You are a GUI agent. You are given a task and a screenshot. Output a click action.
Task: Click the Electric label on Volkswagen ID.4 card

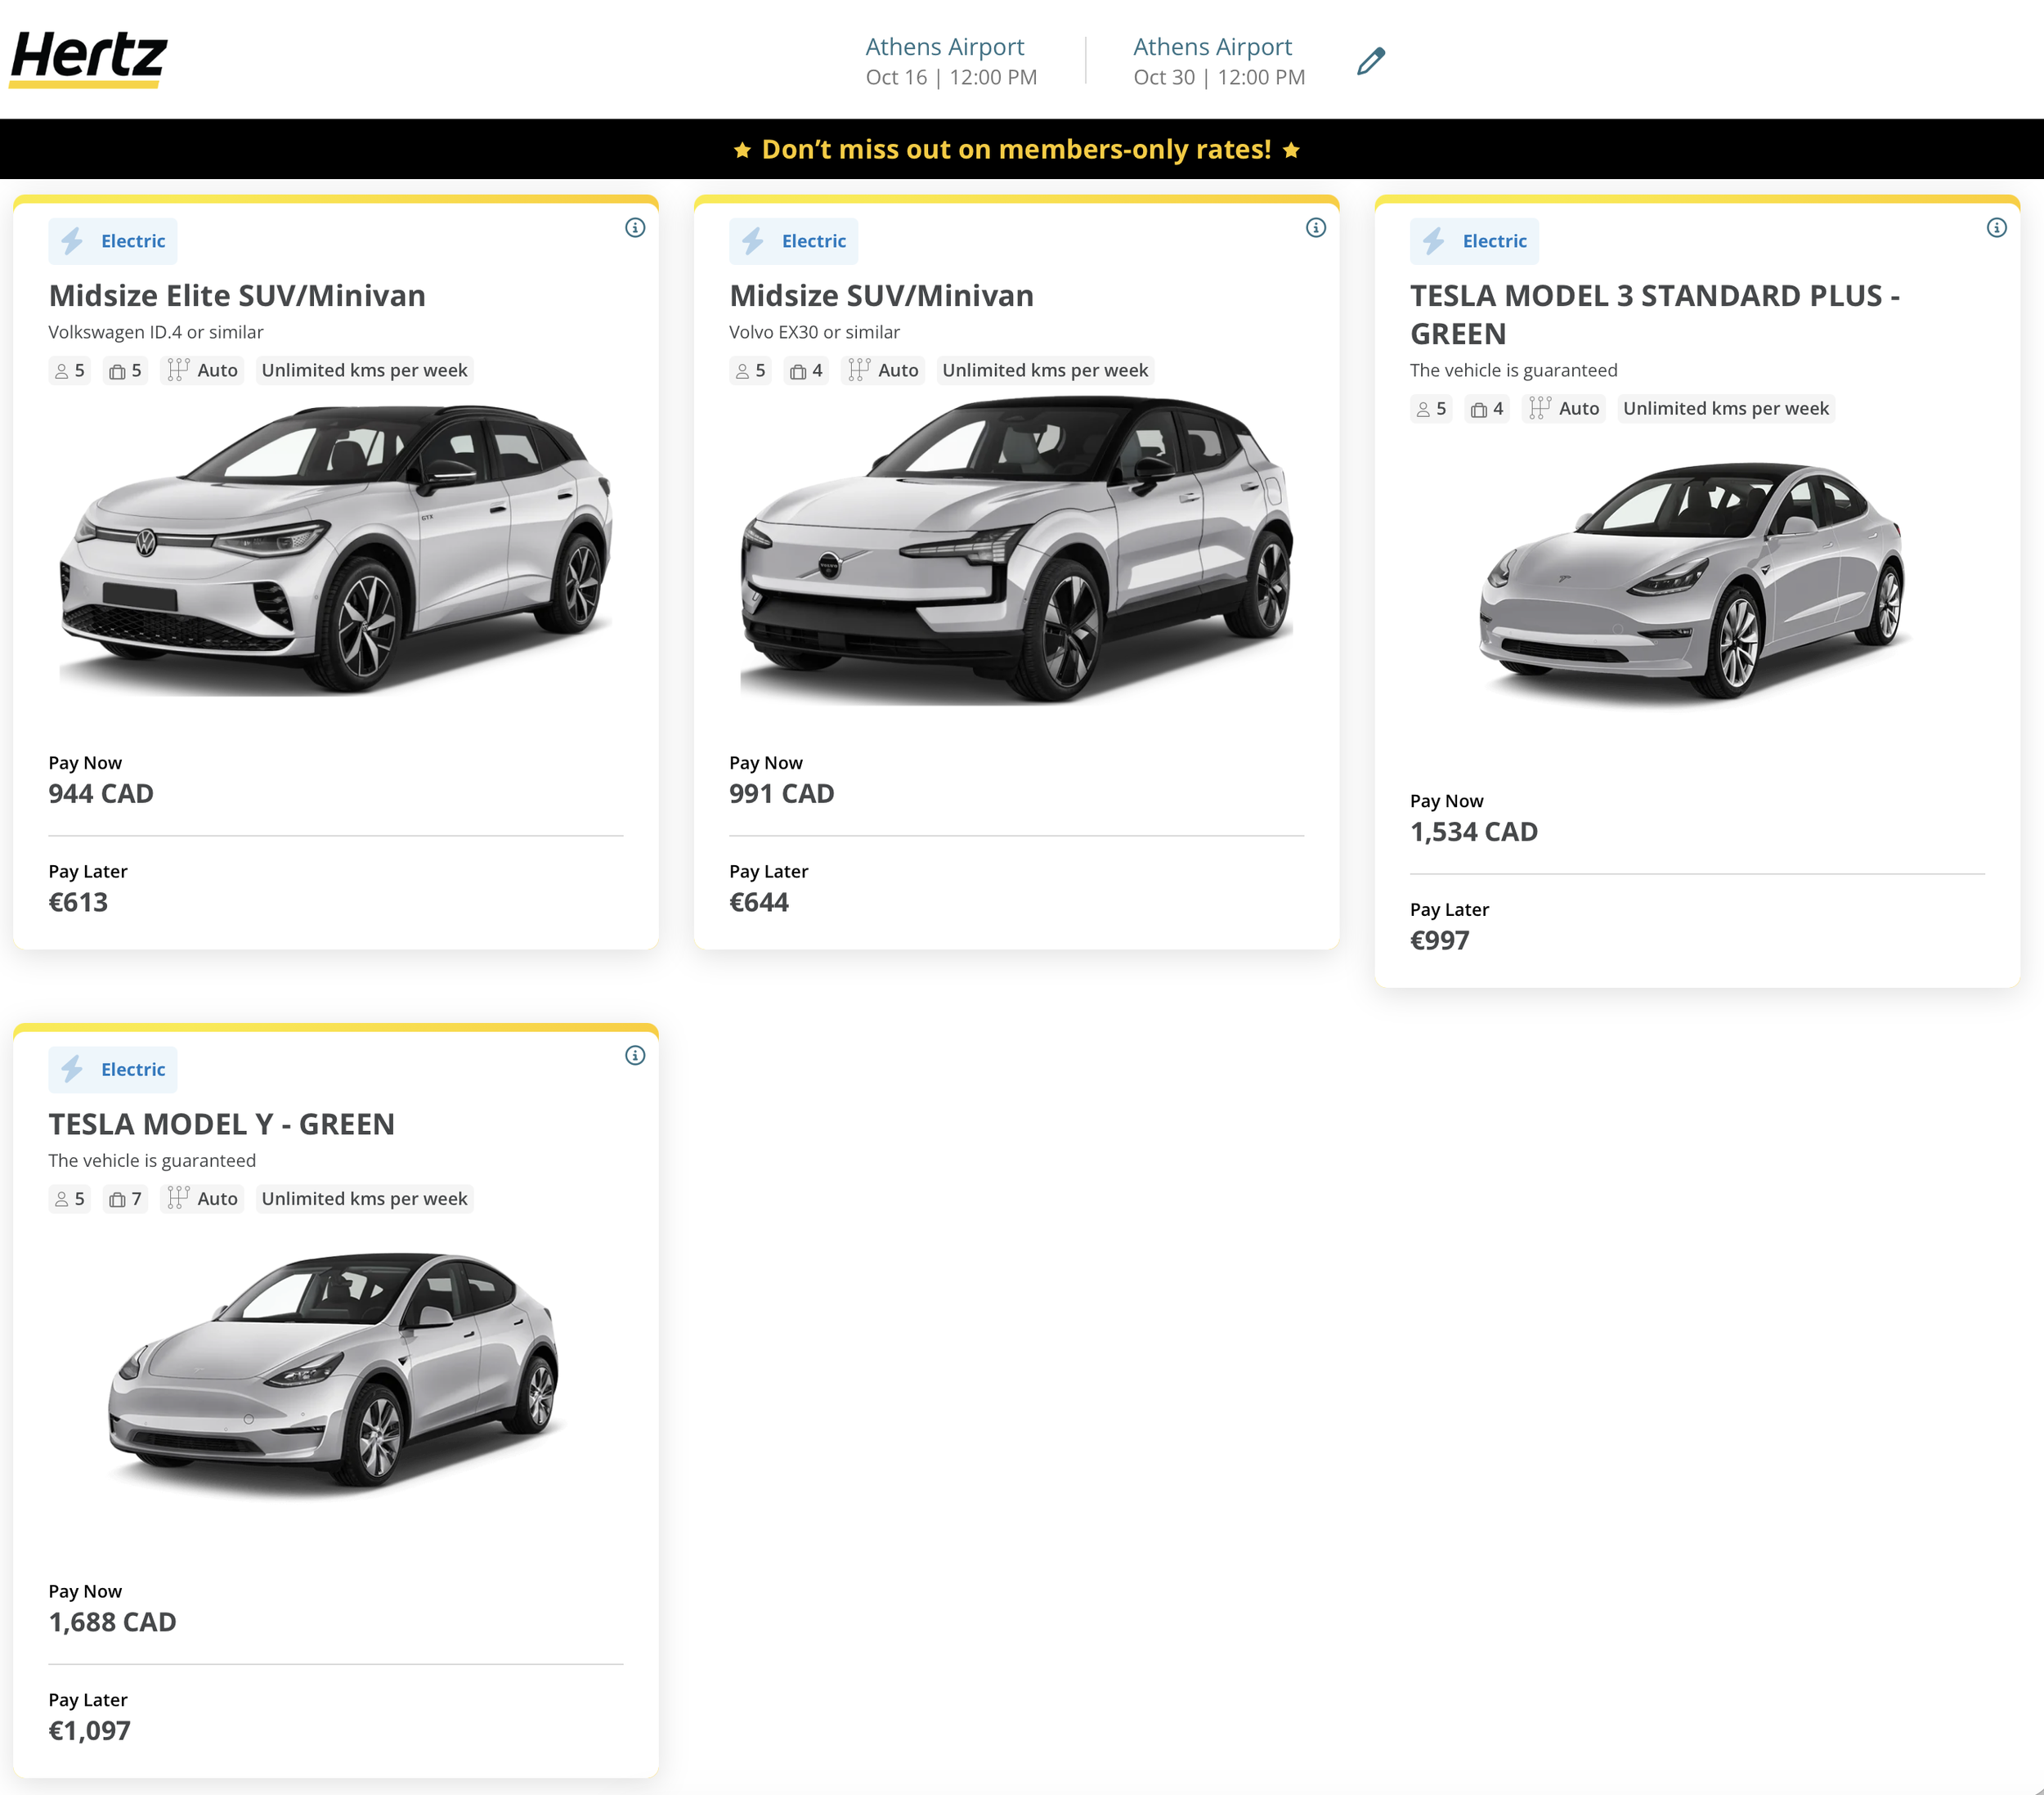(x=133, y=241)
